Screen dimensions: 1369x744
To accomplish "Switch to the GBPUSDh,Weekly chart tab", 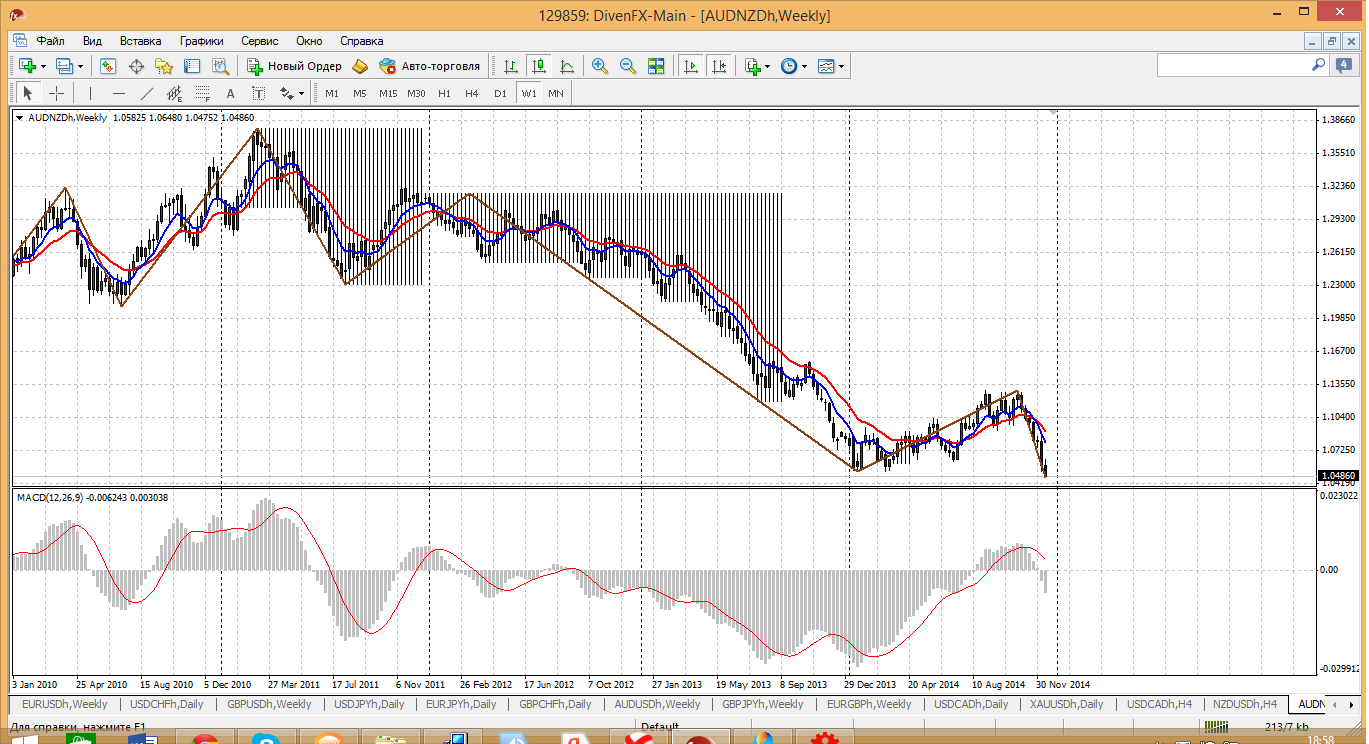I will (270, 704).
